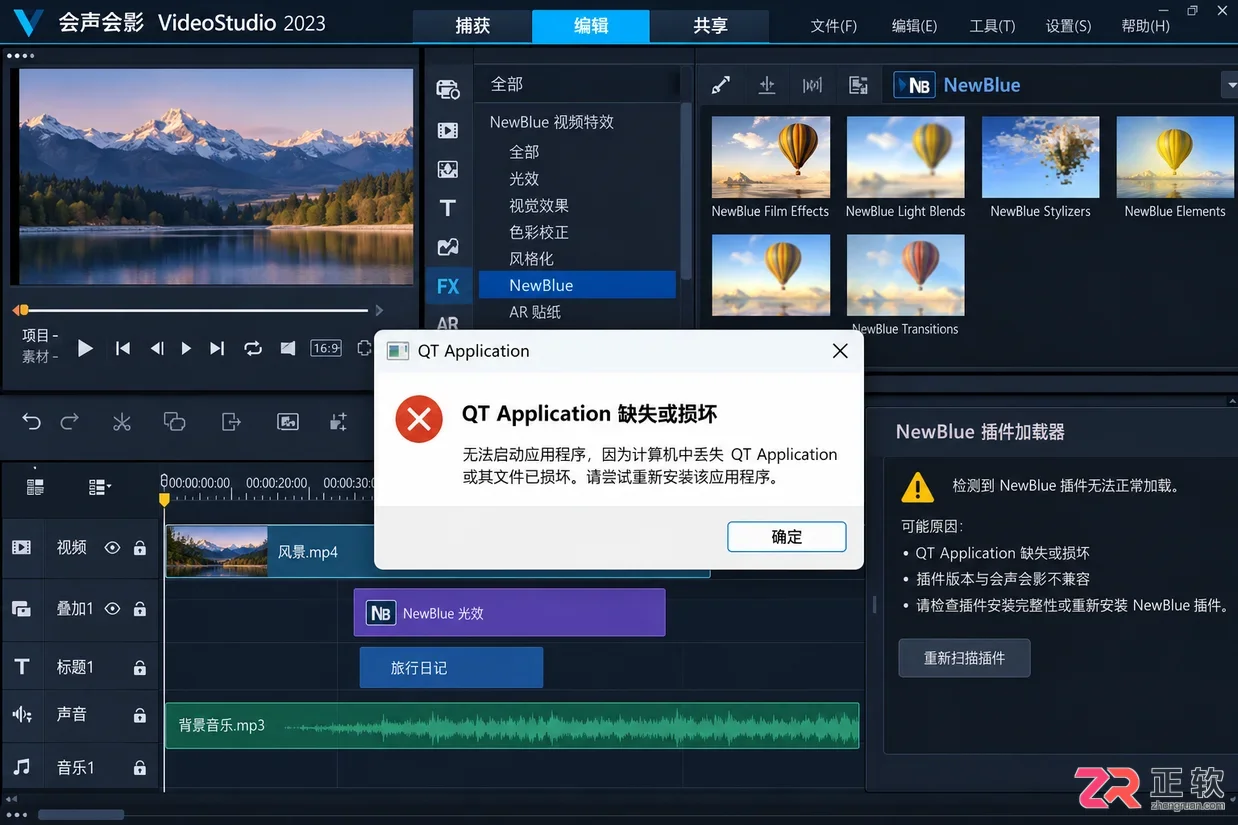Viewport: 1238px width, 825px height.
Task: Step back one frame in preview
Action: point(157,348)
